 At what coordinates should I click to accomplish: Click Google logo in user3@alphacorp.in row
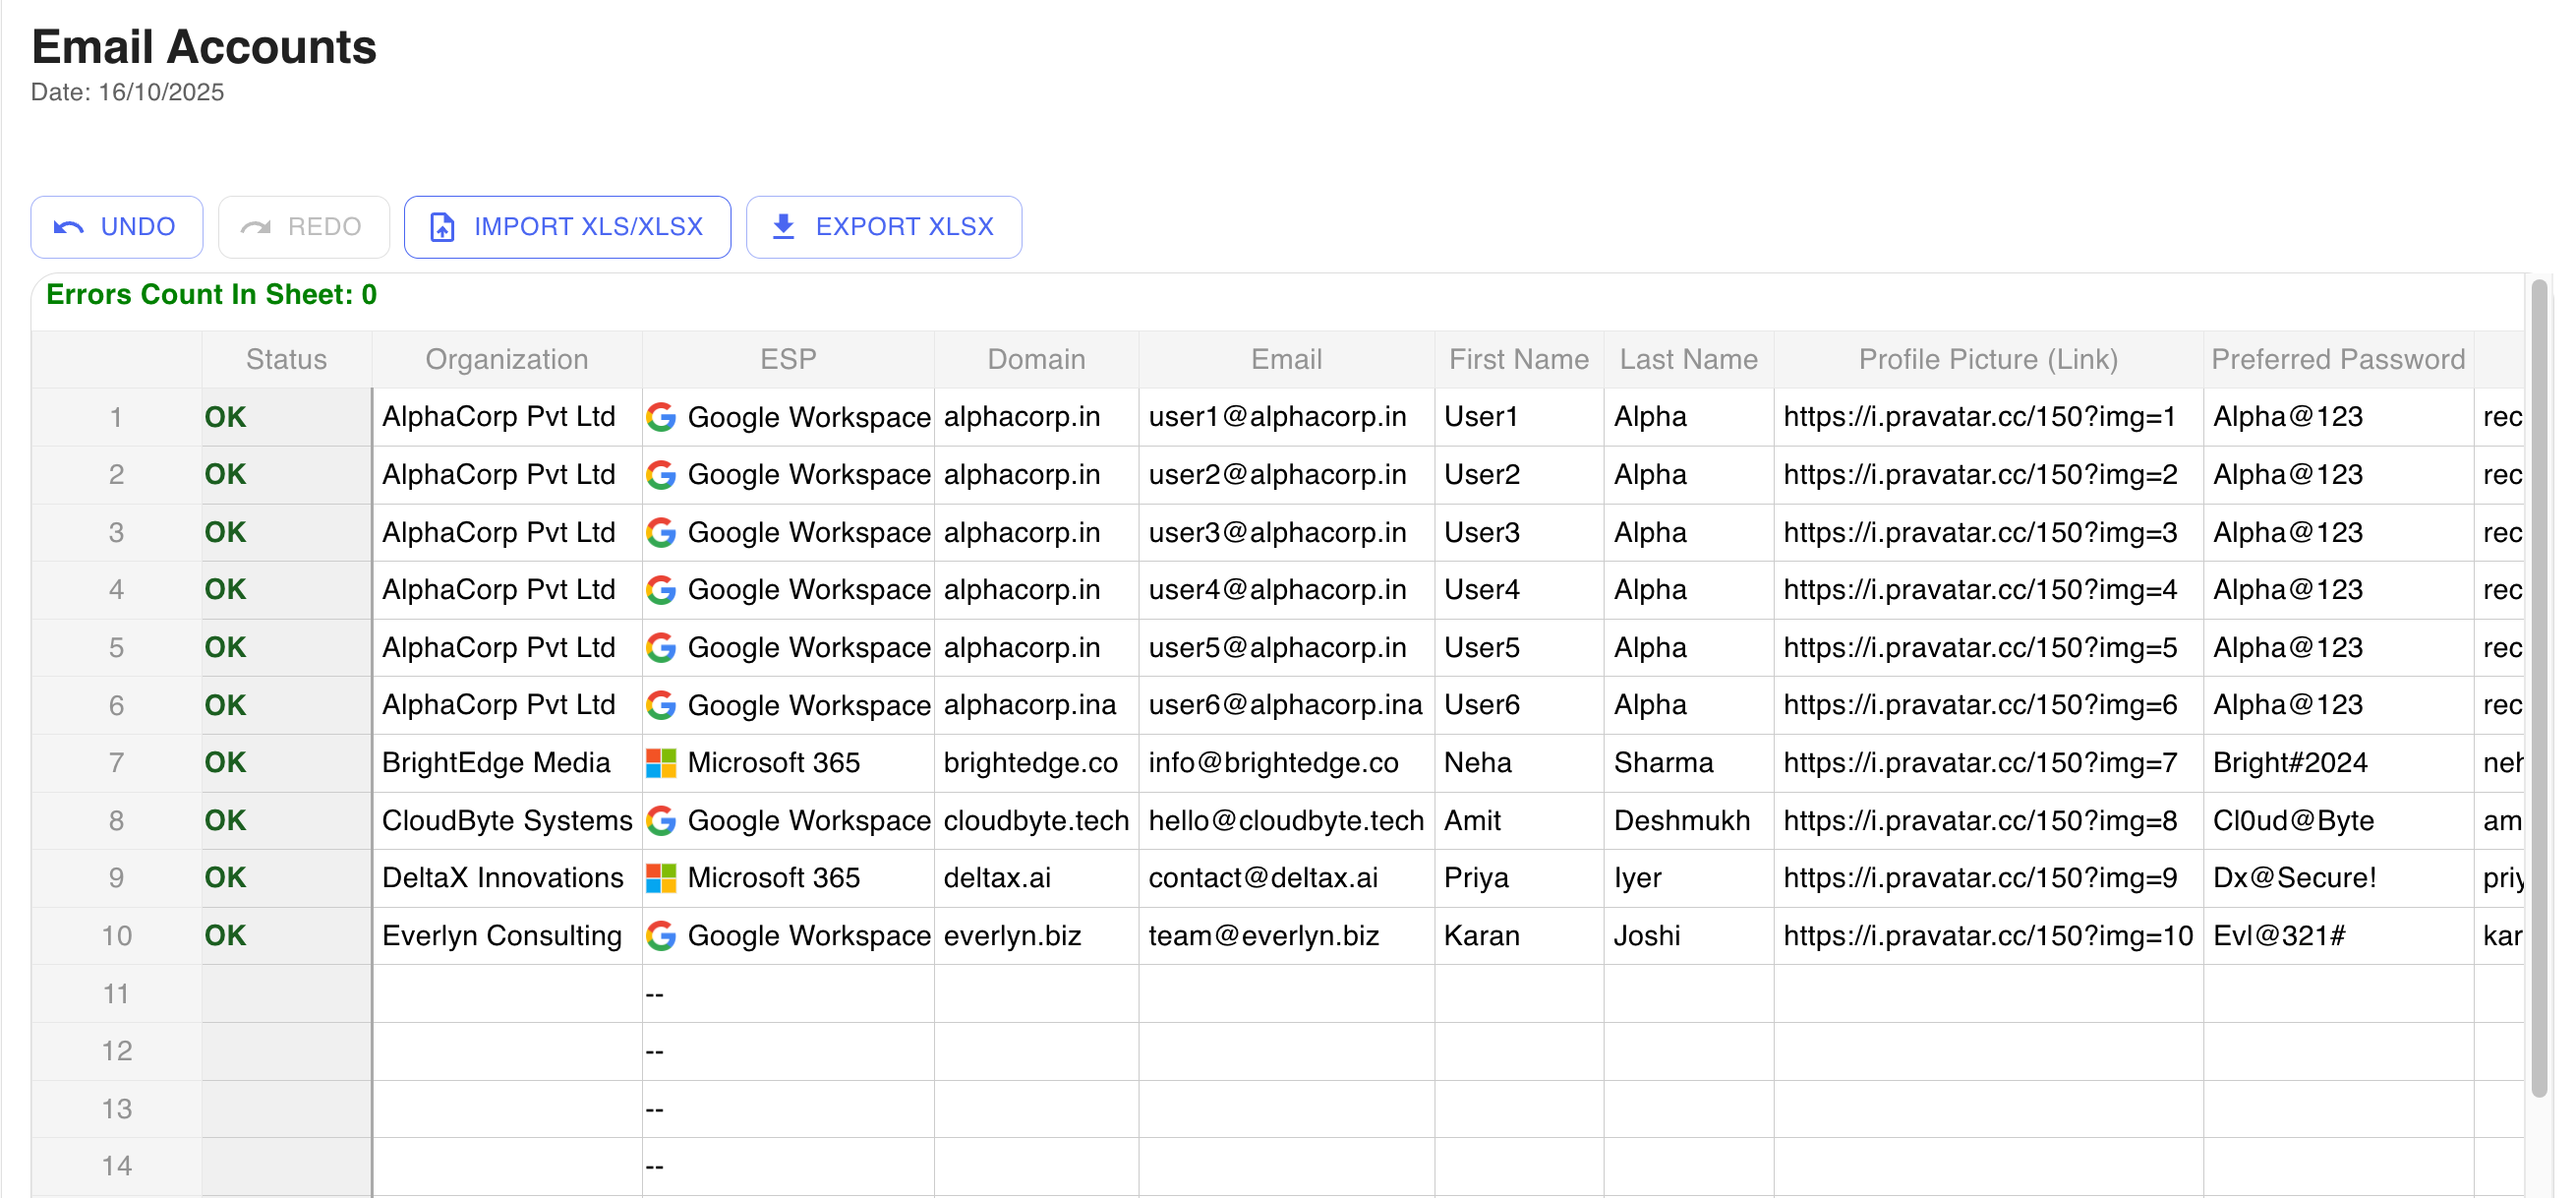click(661, 532)
